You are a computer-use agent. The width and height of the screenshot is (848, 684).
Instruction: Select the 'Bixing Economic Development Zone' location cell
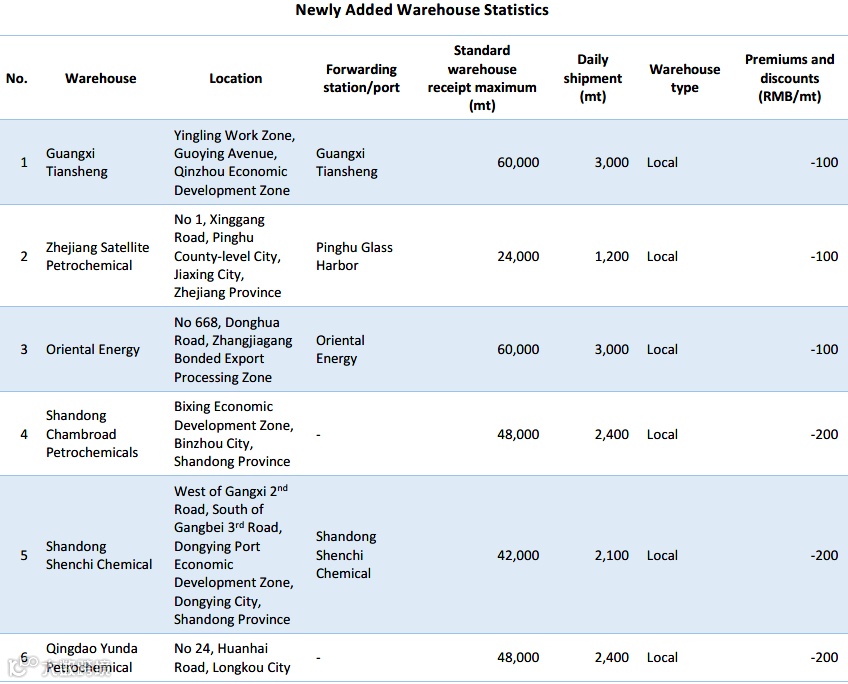point(234,434)
